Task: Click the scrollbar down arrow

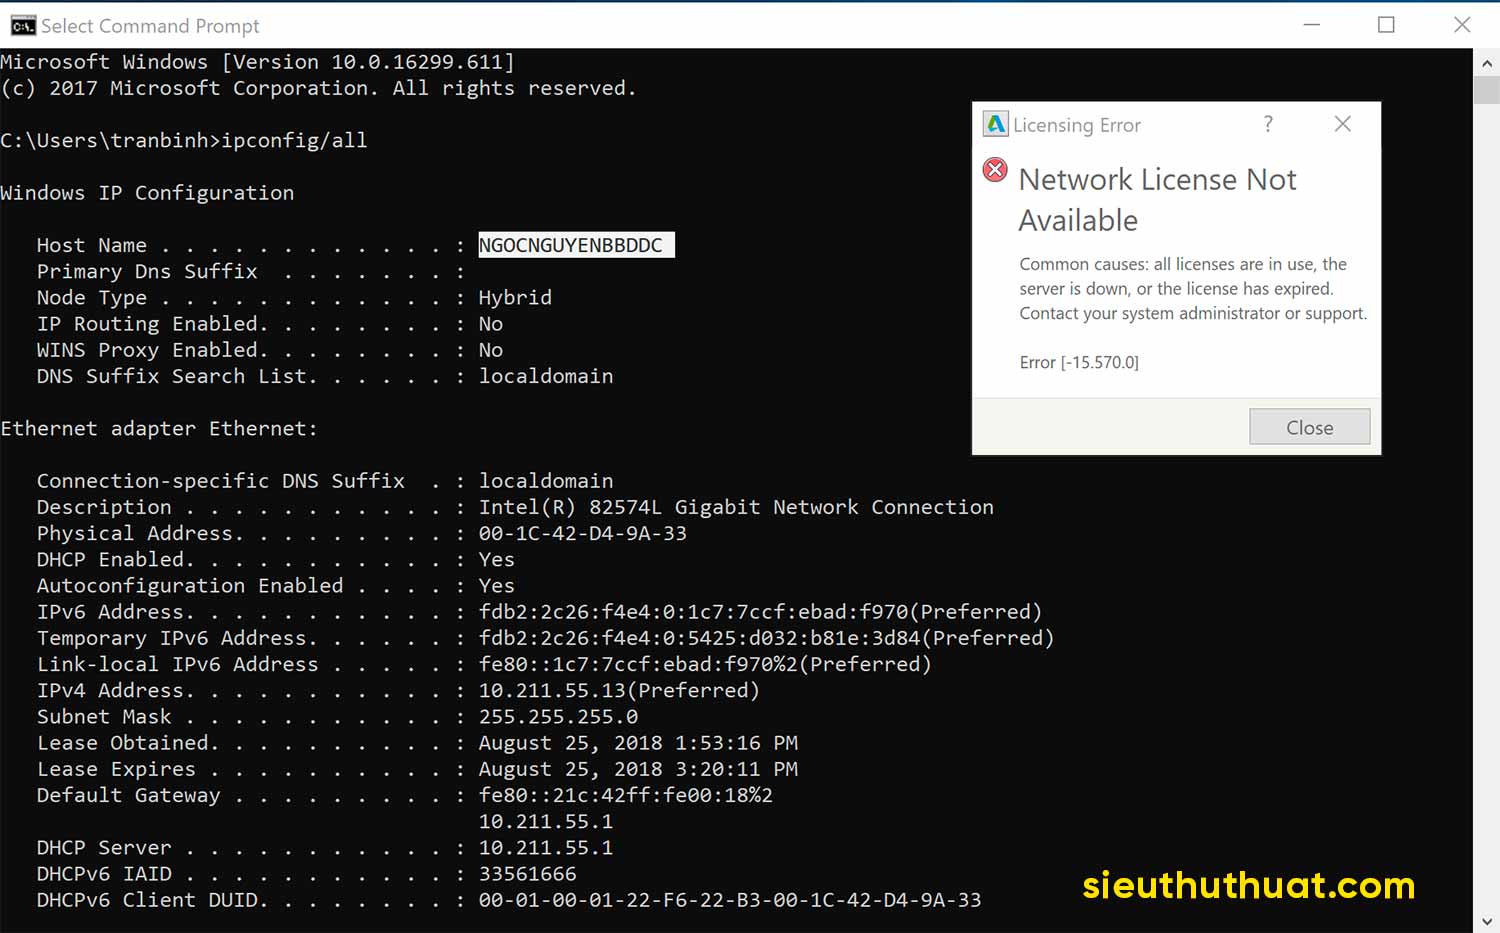Action: pos(1487,921)
